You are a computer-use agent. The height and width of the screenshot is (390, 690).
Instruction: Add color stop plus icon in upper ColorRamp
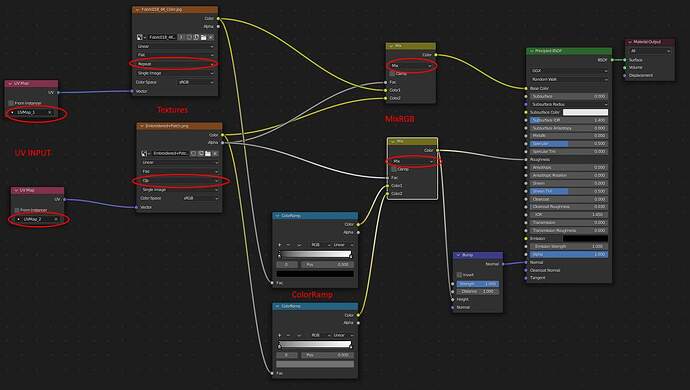click(x=279, y=245)
